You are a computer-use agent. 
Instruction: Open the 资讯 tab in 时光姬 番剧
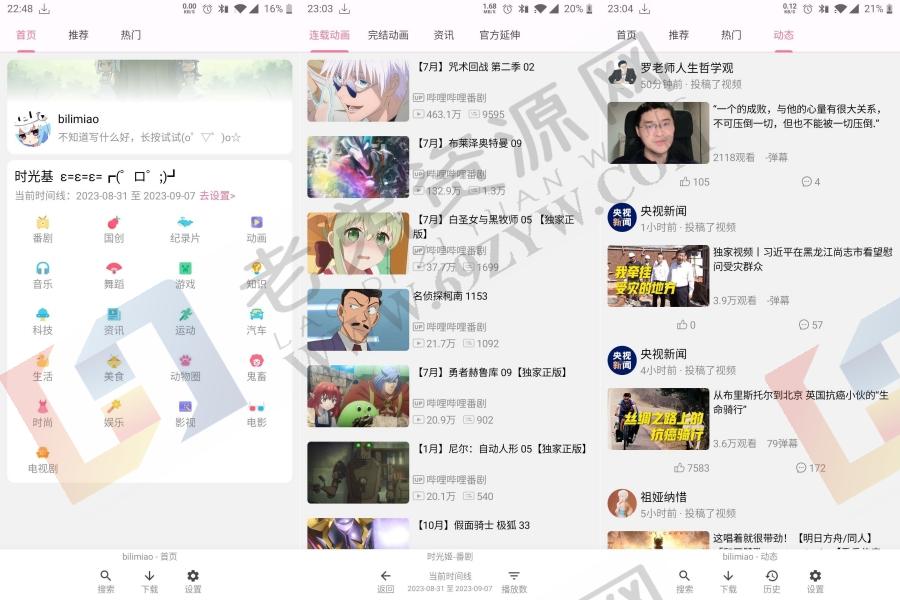coord(444,35)
